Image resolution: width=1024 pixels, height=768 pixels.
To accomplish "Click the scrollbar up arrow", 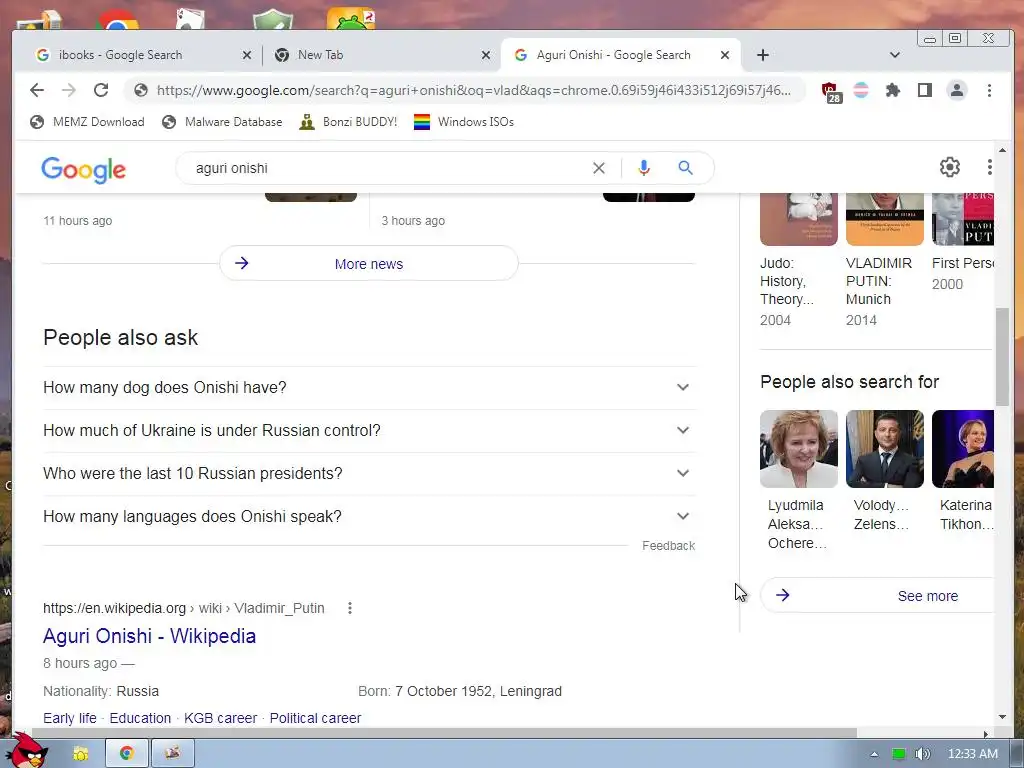I will [x=1002, y=150].
